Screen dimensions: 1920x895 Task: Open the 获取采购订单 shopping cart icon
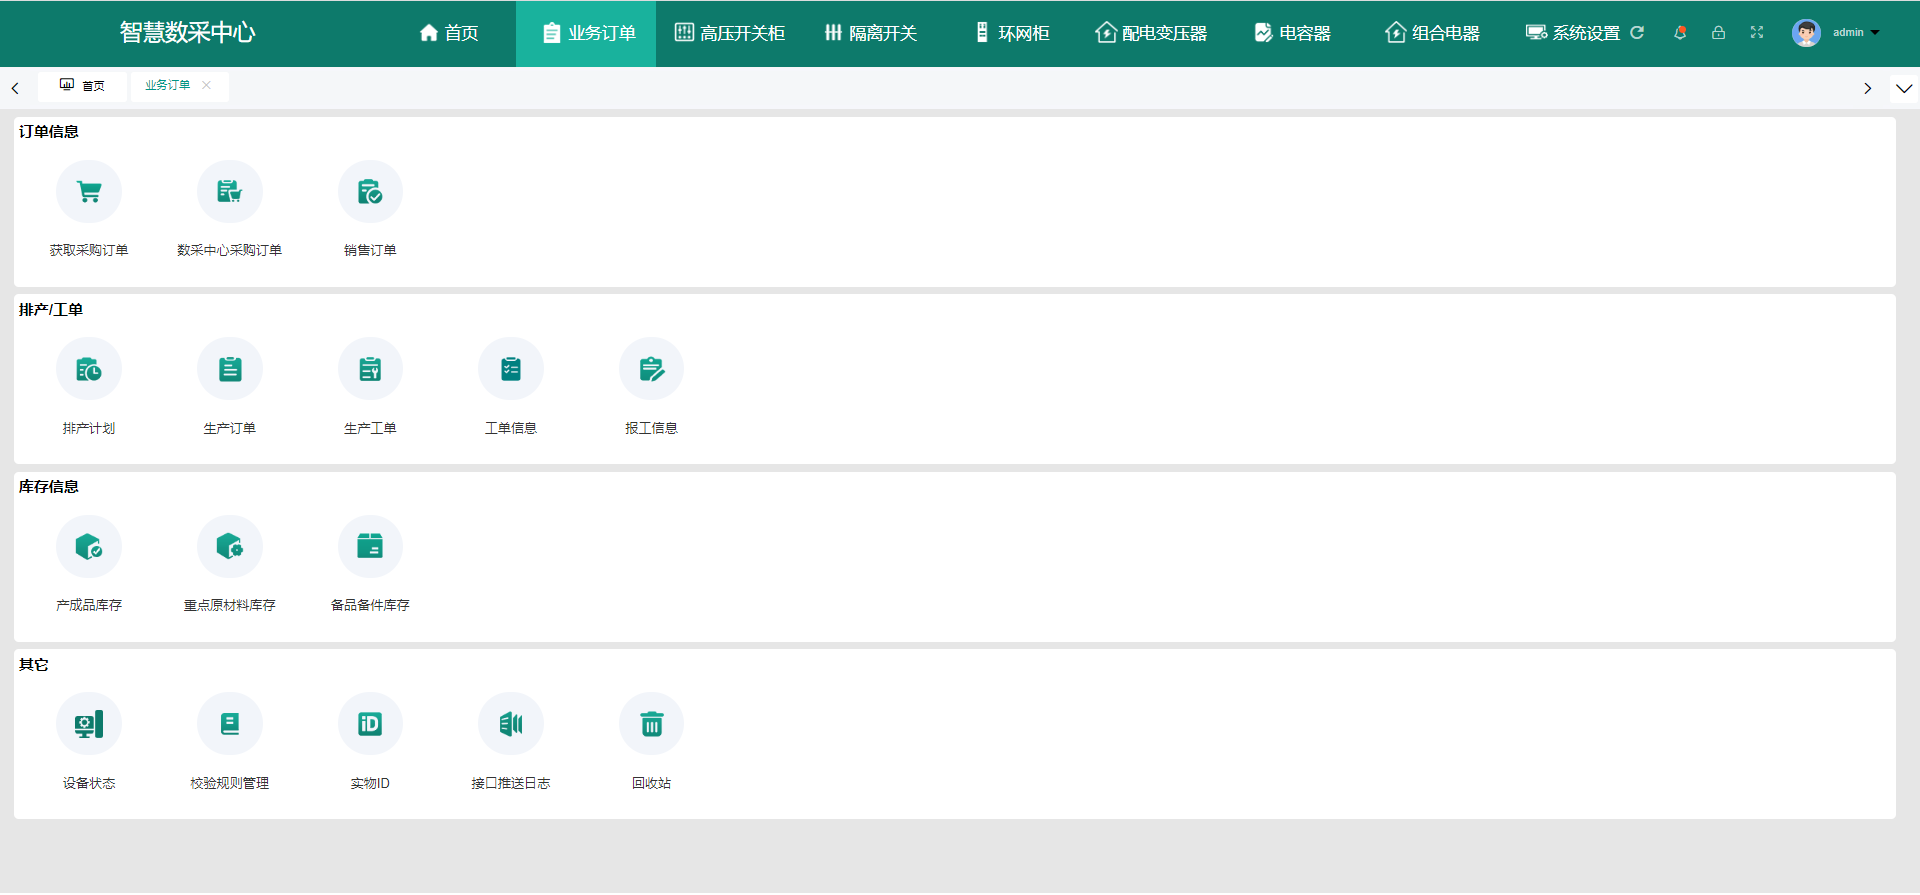(x=89, y=192)
